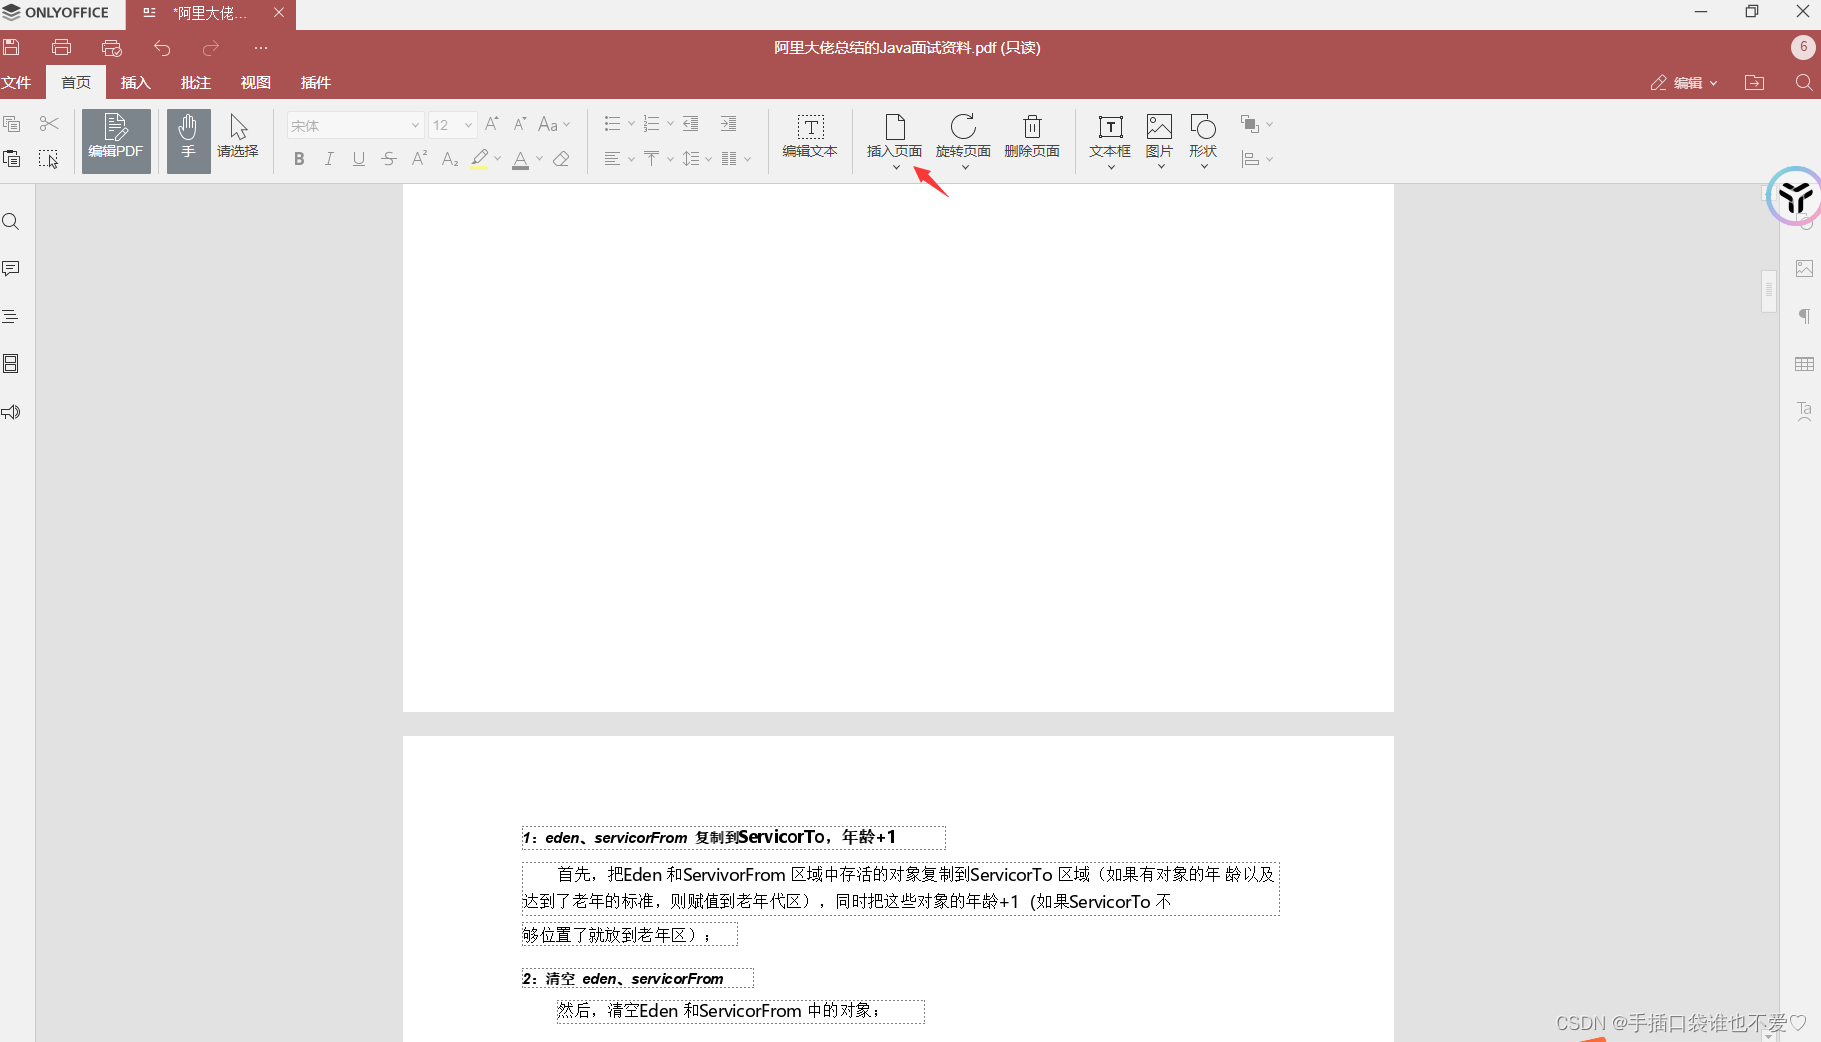Toggle Italic formatting
This screenshot has width=1821, height=1042.
(329, 158)
